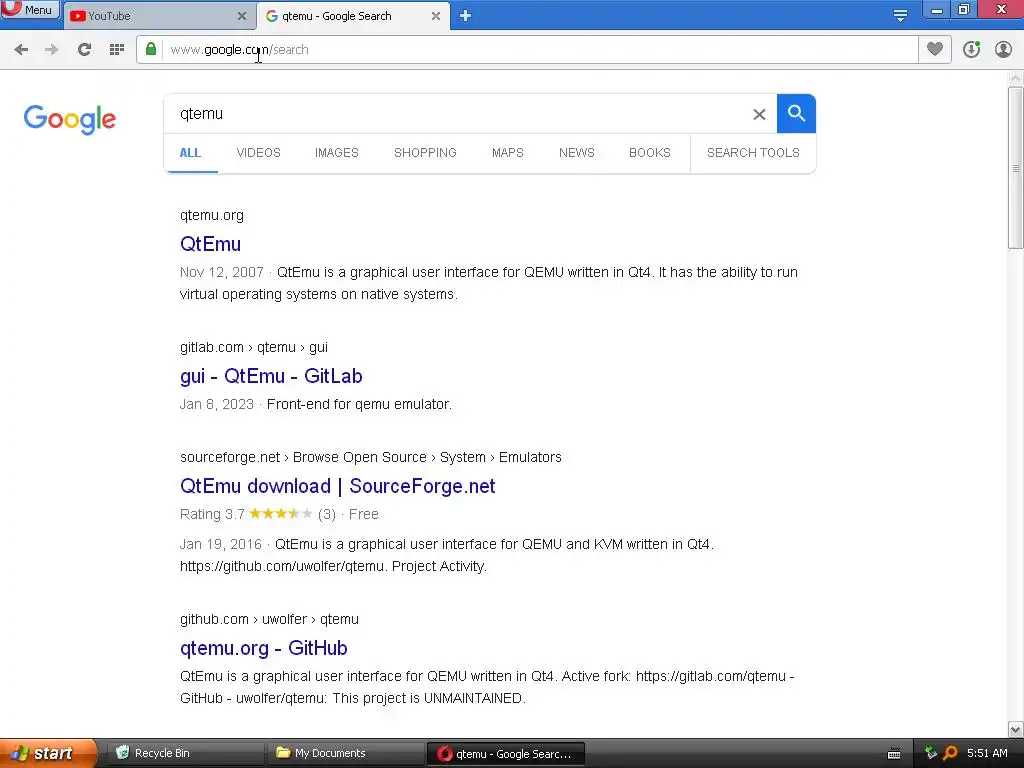Viewport: 1024px width, 768px height.
Task: Open the Windows start button
Action: (47, 753)
